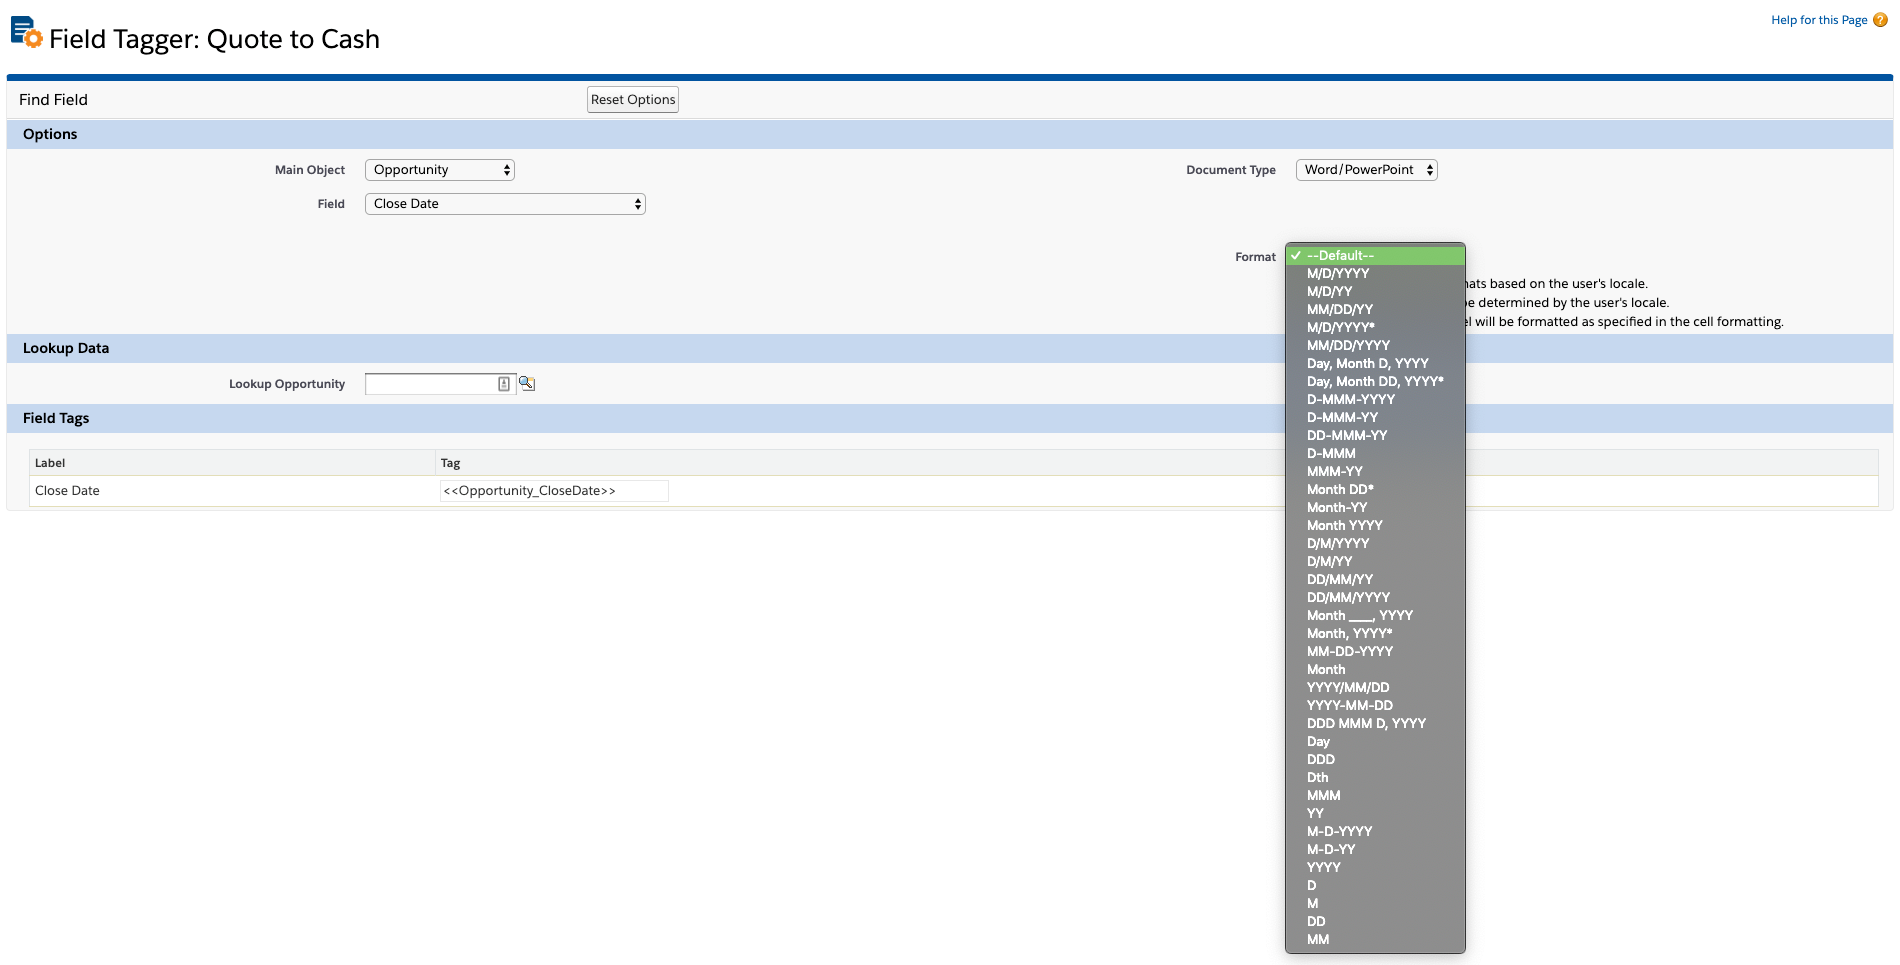Select the DD format option
Image resolution: width=1900 pixels, height=965 pixels.
[1375, 922]
